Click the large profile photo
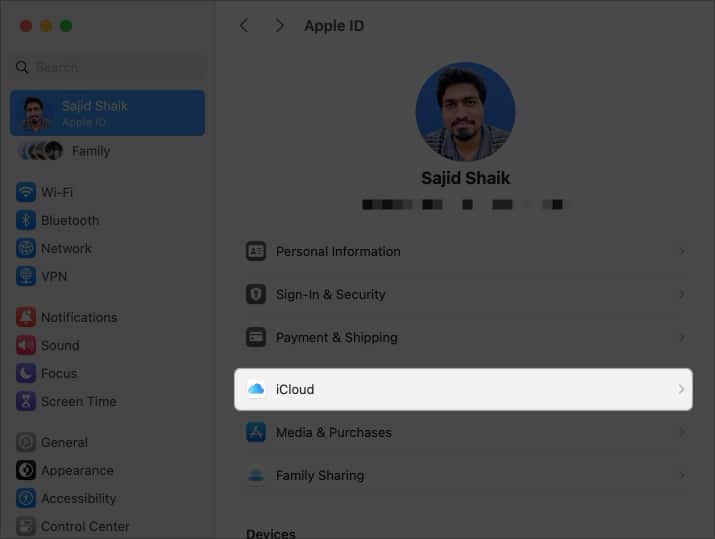The width and height of the screenshot is (715, 539). click(466, 111)
